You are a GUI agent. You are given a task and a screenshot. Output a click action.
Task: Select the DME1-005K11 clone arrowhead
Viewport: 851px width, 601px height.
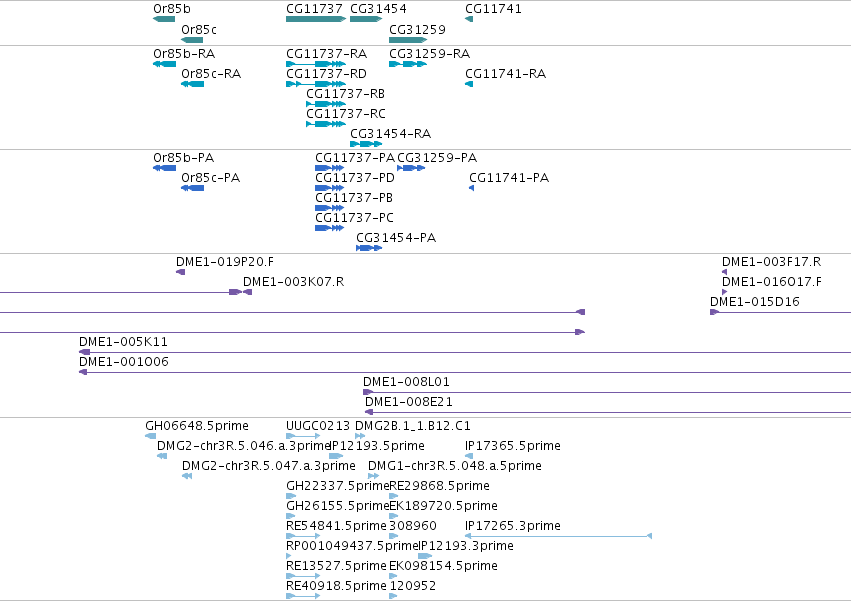[84, 353]
